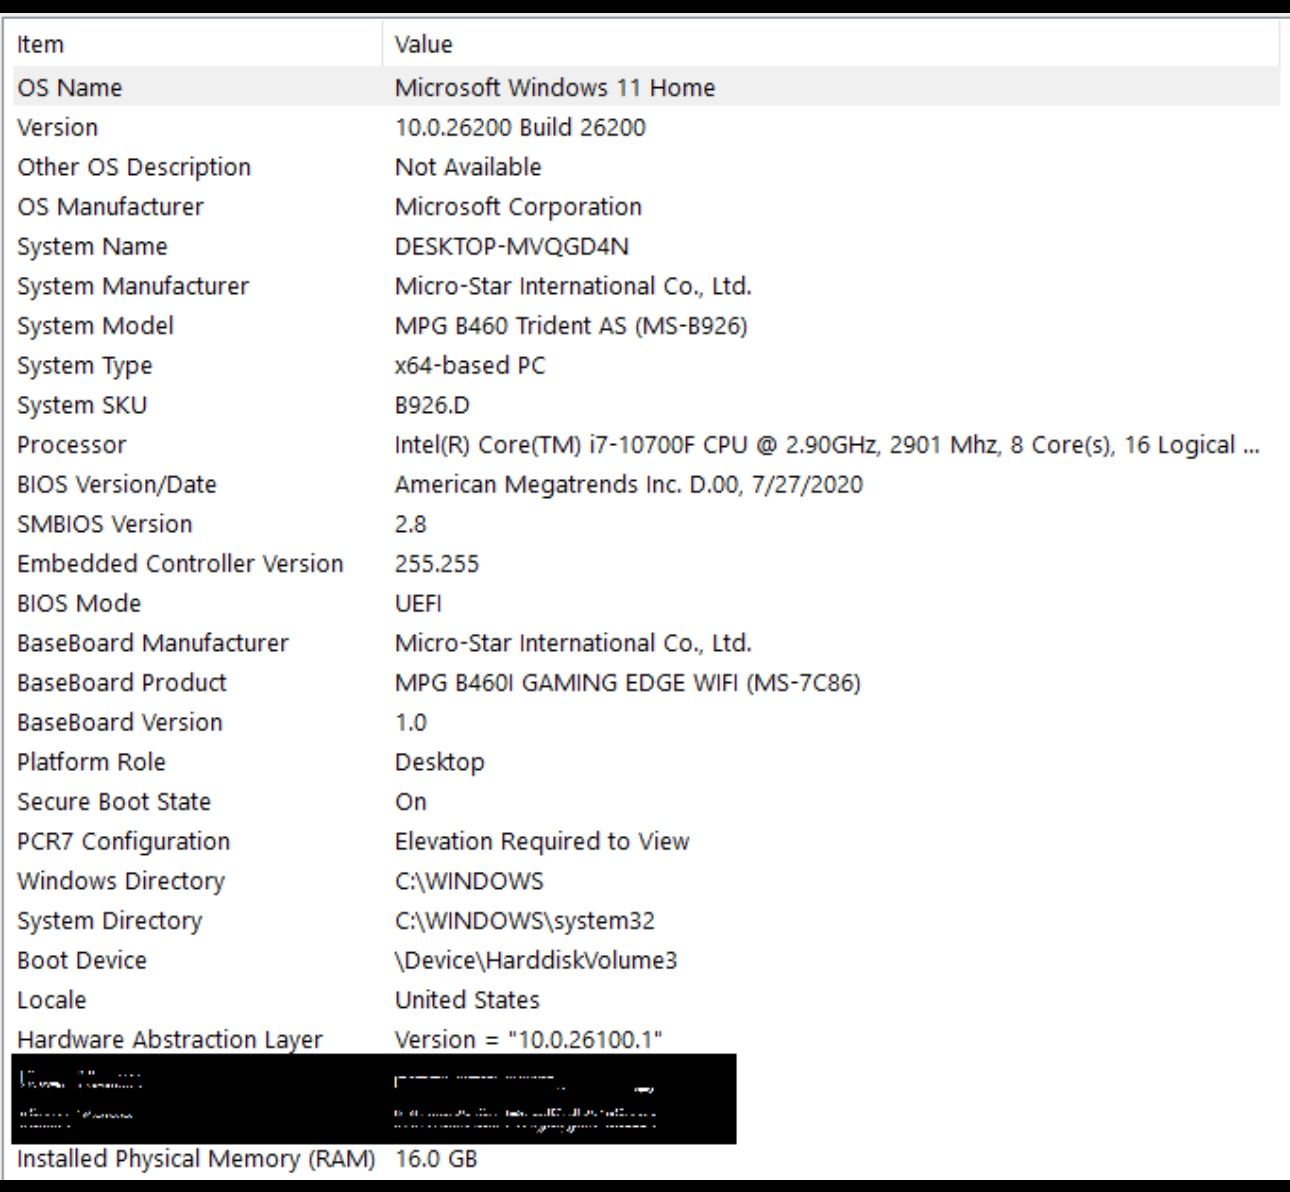Screen dimensions: 1290x1192
Task: Select the "BaseBoard Product" label
Action: [122, 683]
